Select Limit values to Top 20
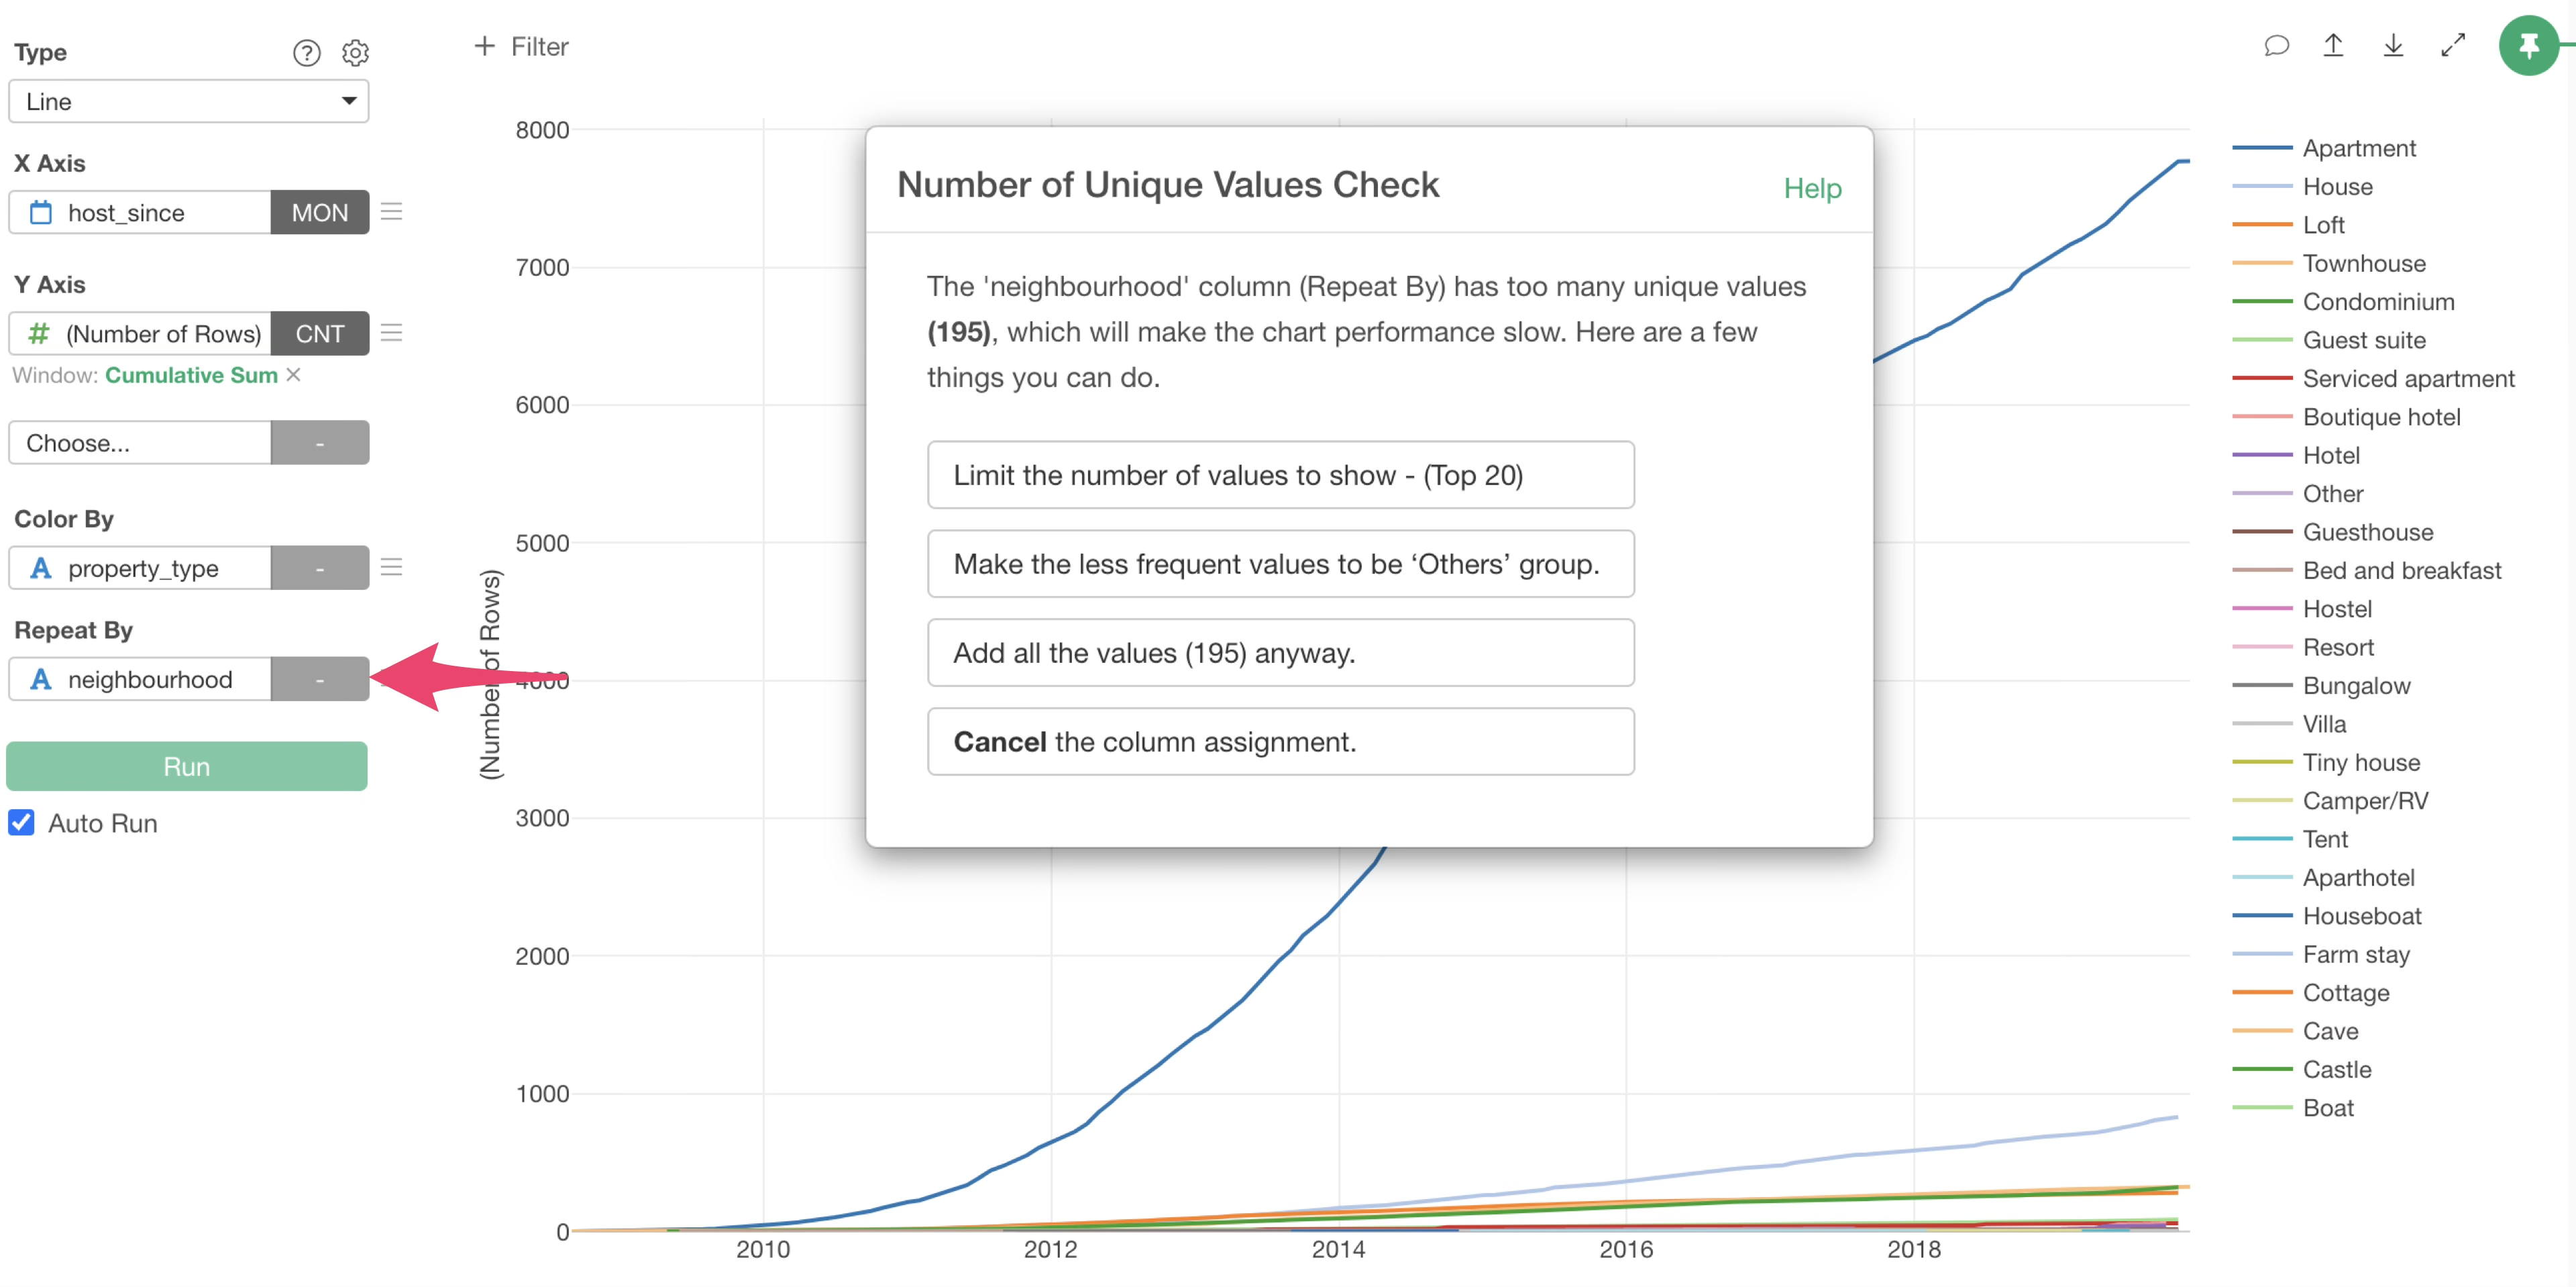 [x=1280, y=475]
